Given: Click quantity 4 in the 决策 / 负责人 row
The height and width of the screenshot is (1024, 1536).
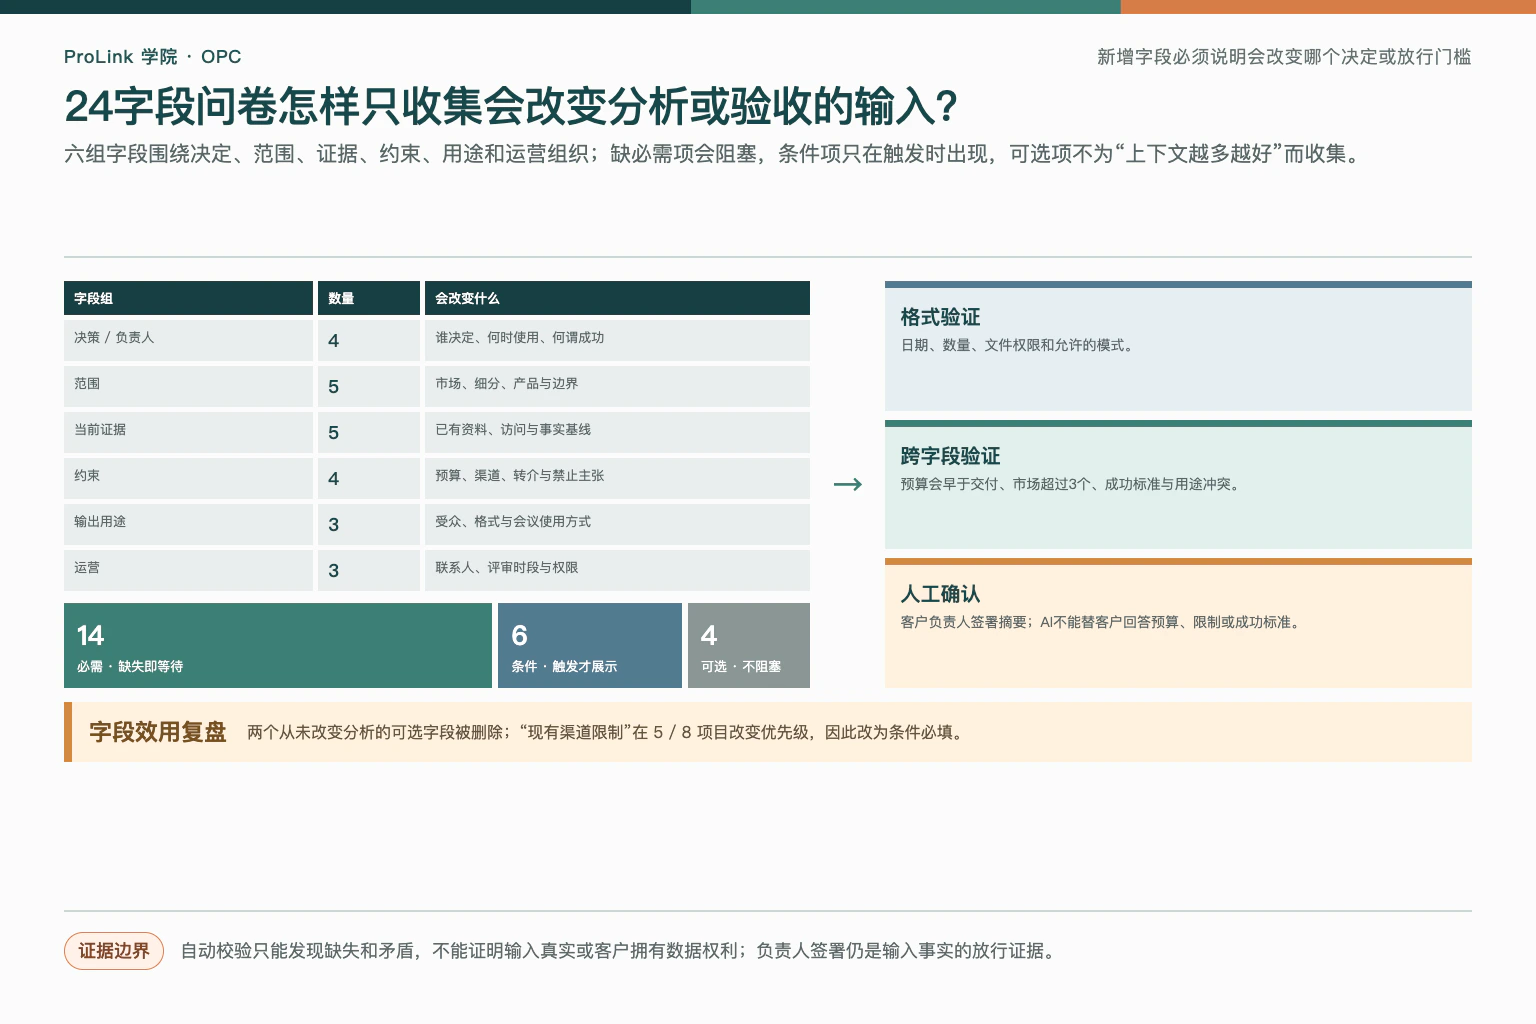Looking at the screenshot, I should 369,340.
